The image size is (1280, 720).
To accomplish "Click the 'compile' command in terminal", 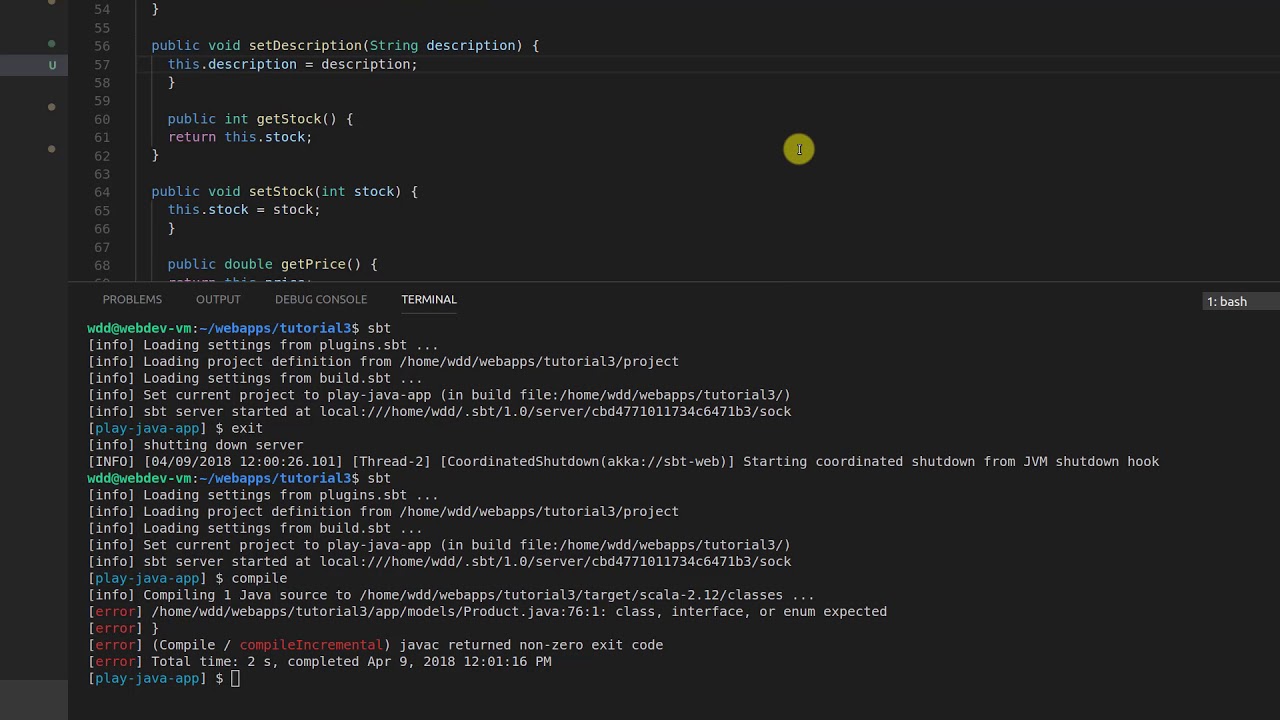I will [x=259, y=578].
